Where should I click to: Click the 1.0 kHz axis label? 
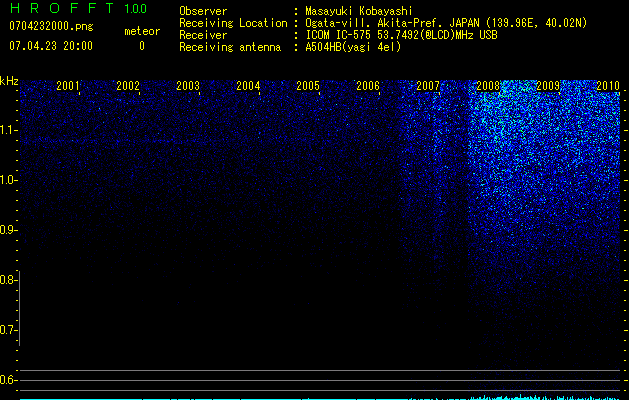(8, 180)
